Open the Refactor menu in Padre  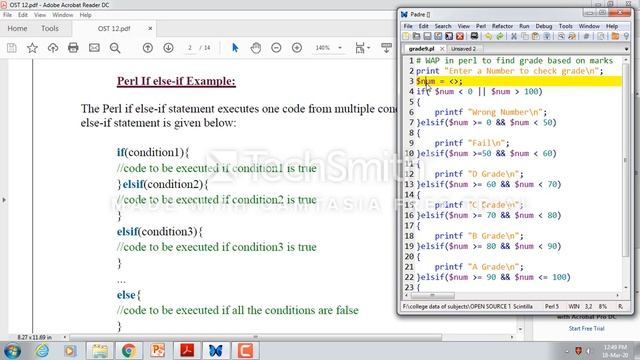[x=502, y=26]
